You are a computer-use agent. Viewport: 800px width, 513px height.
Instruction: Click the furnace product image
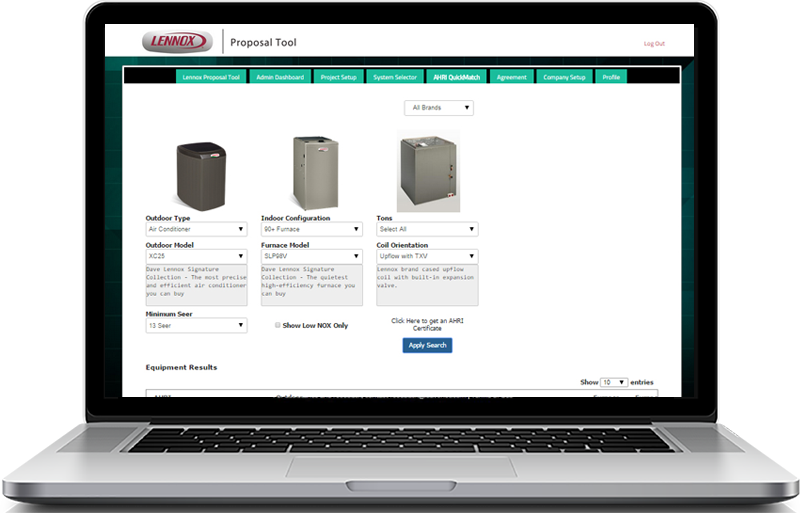310,172
